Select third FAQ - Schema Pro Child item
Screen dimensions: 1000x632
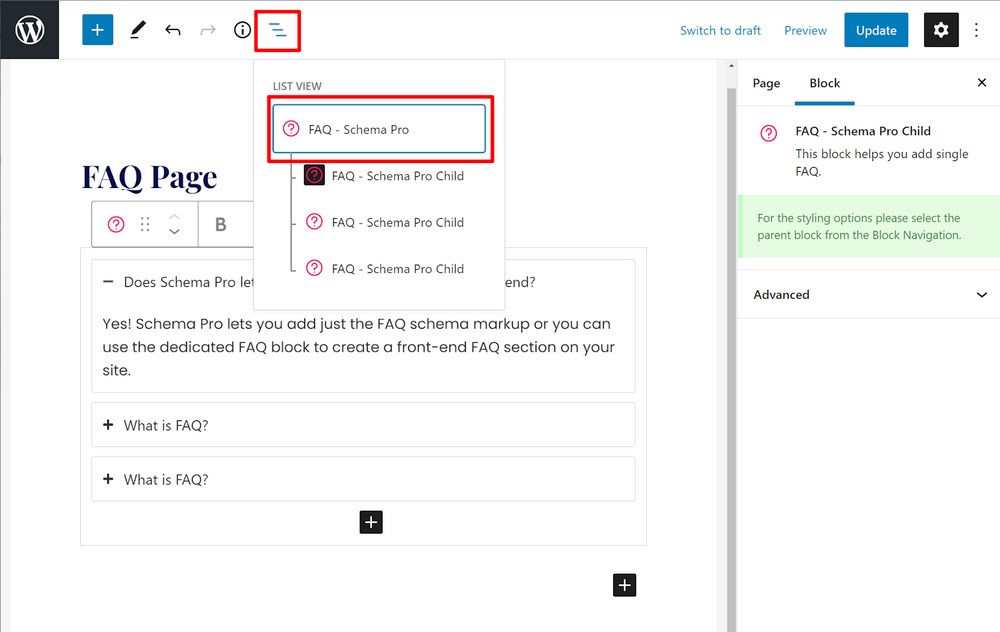tap(384, 268)
